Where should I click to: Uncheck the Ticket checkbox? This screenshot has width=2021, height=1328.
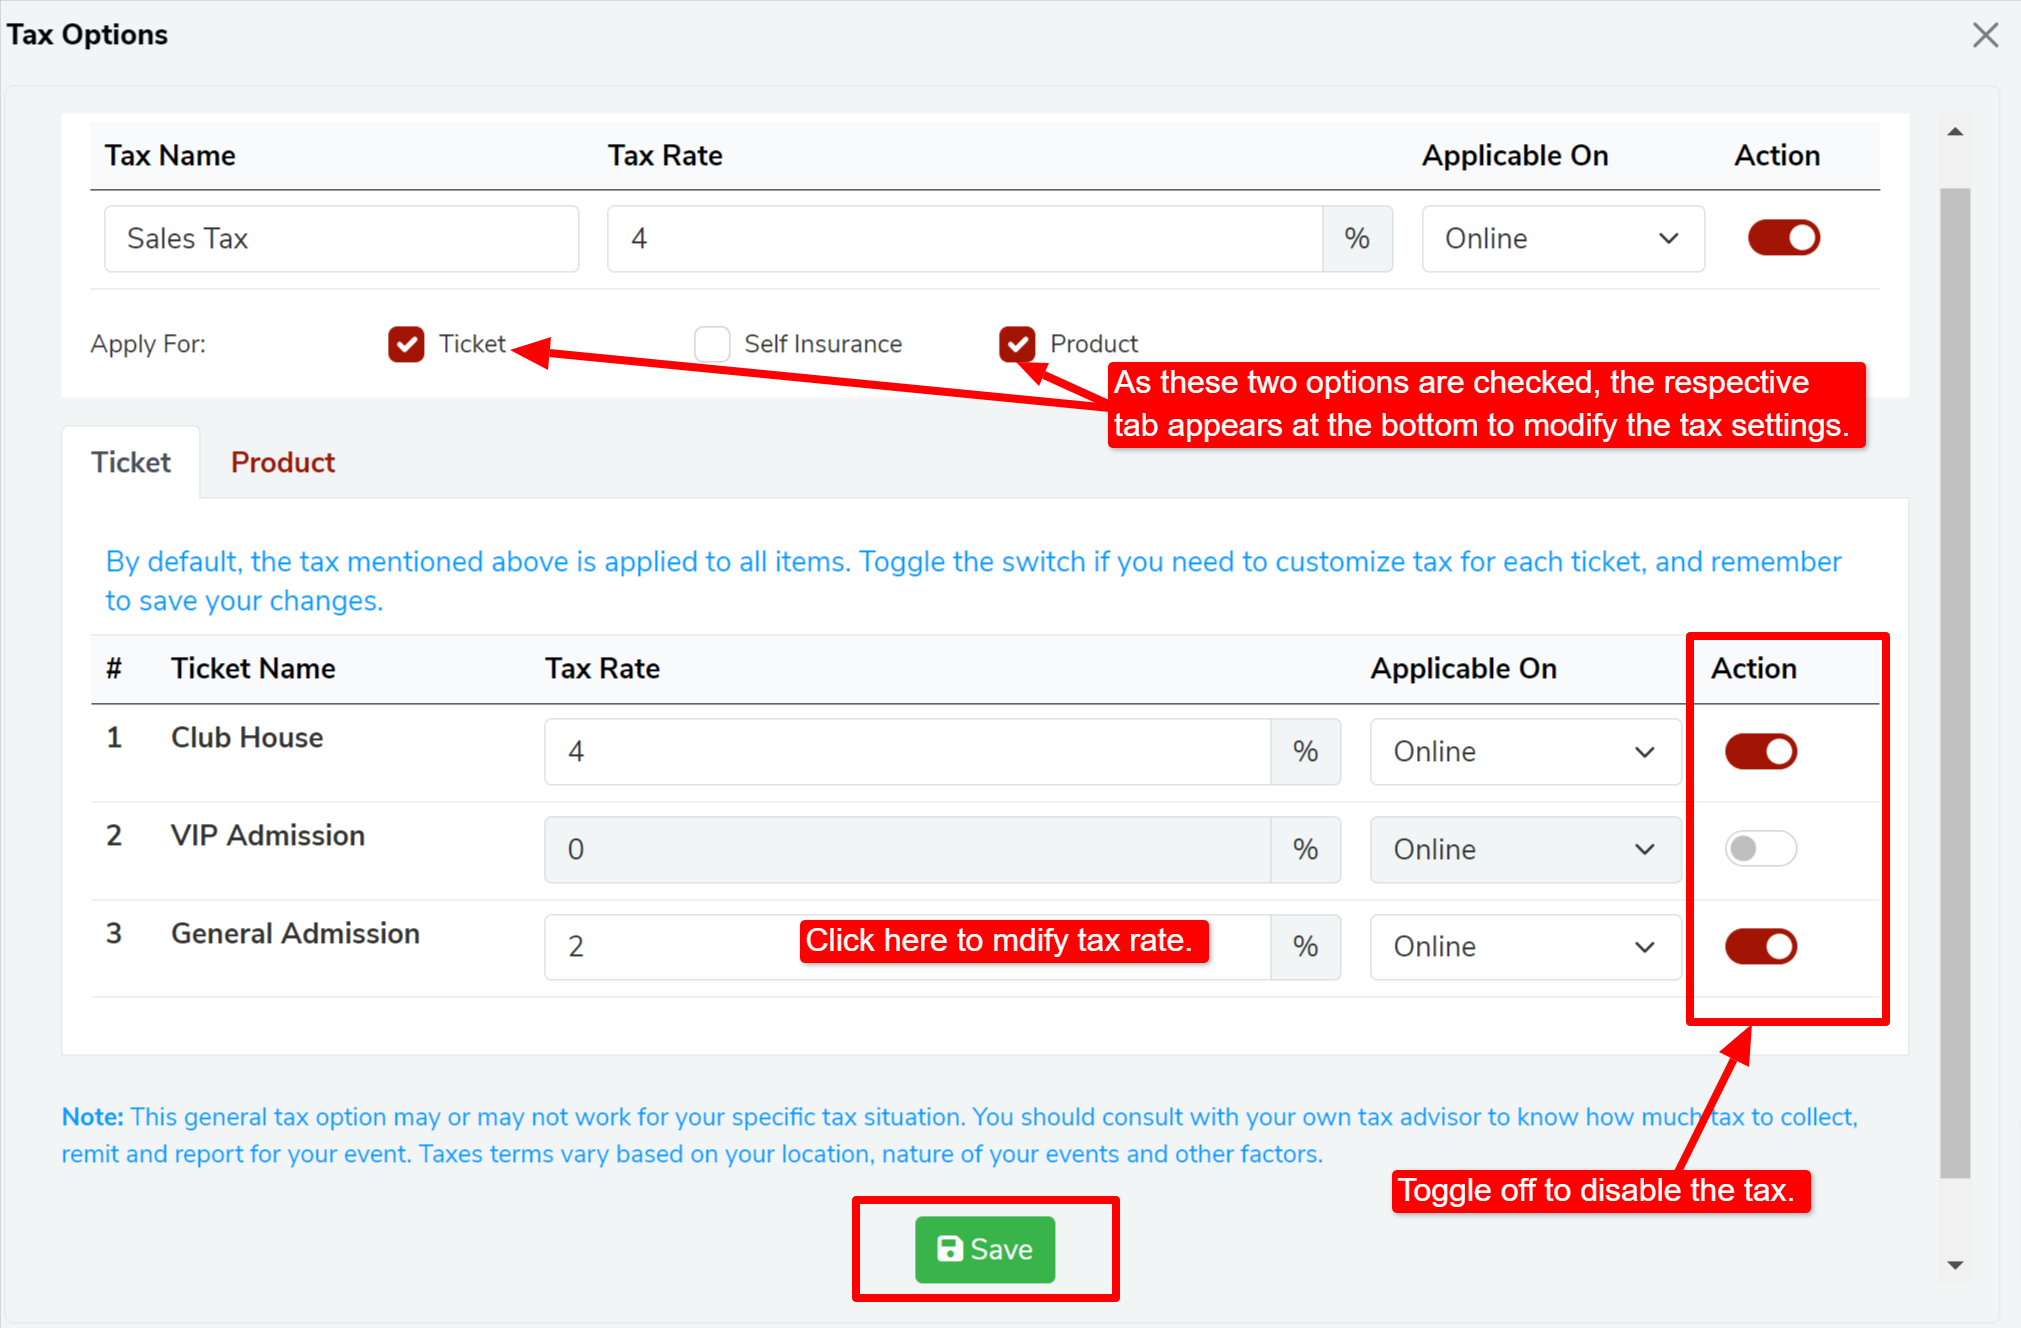click(406, 344)
